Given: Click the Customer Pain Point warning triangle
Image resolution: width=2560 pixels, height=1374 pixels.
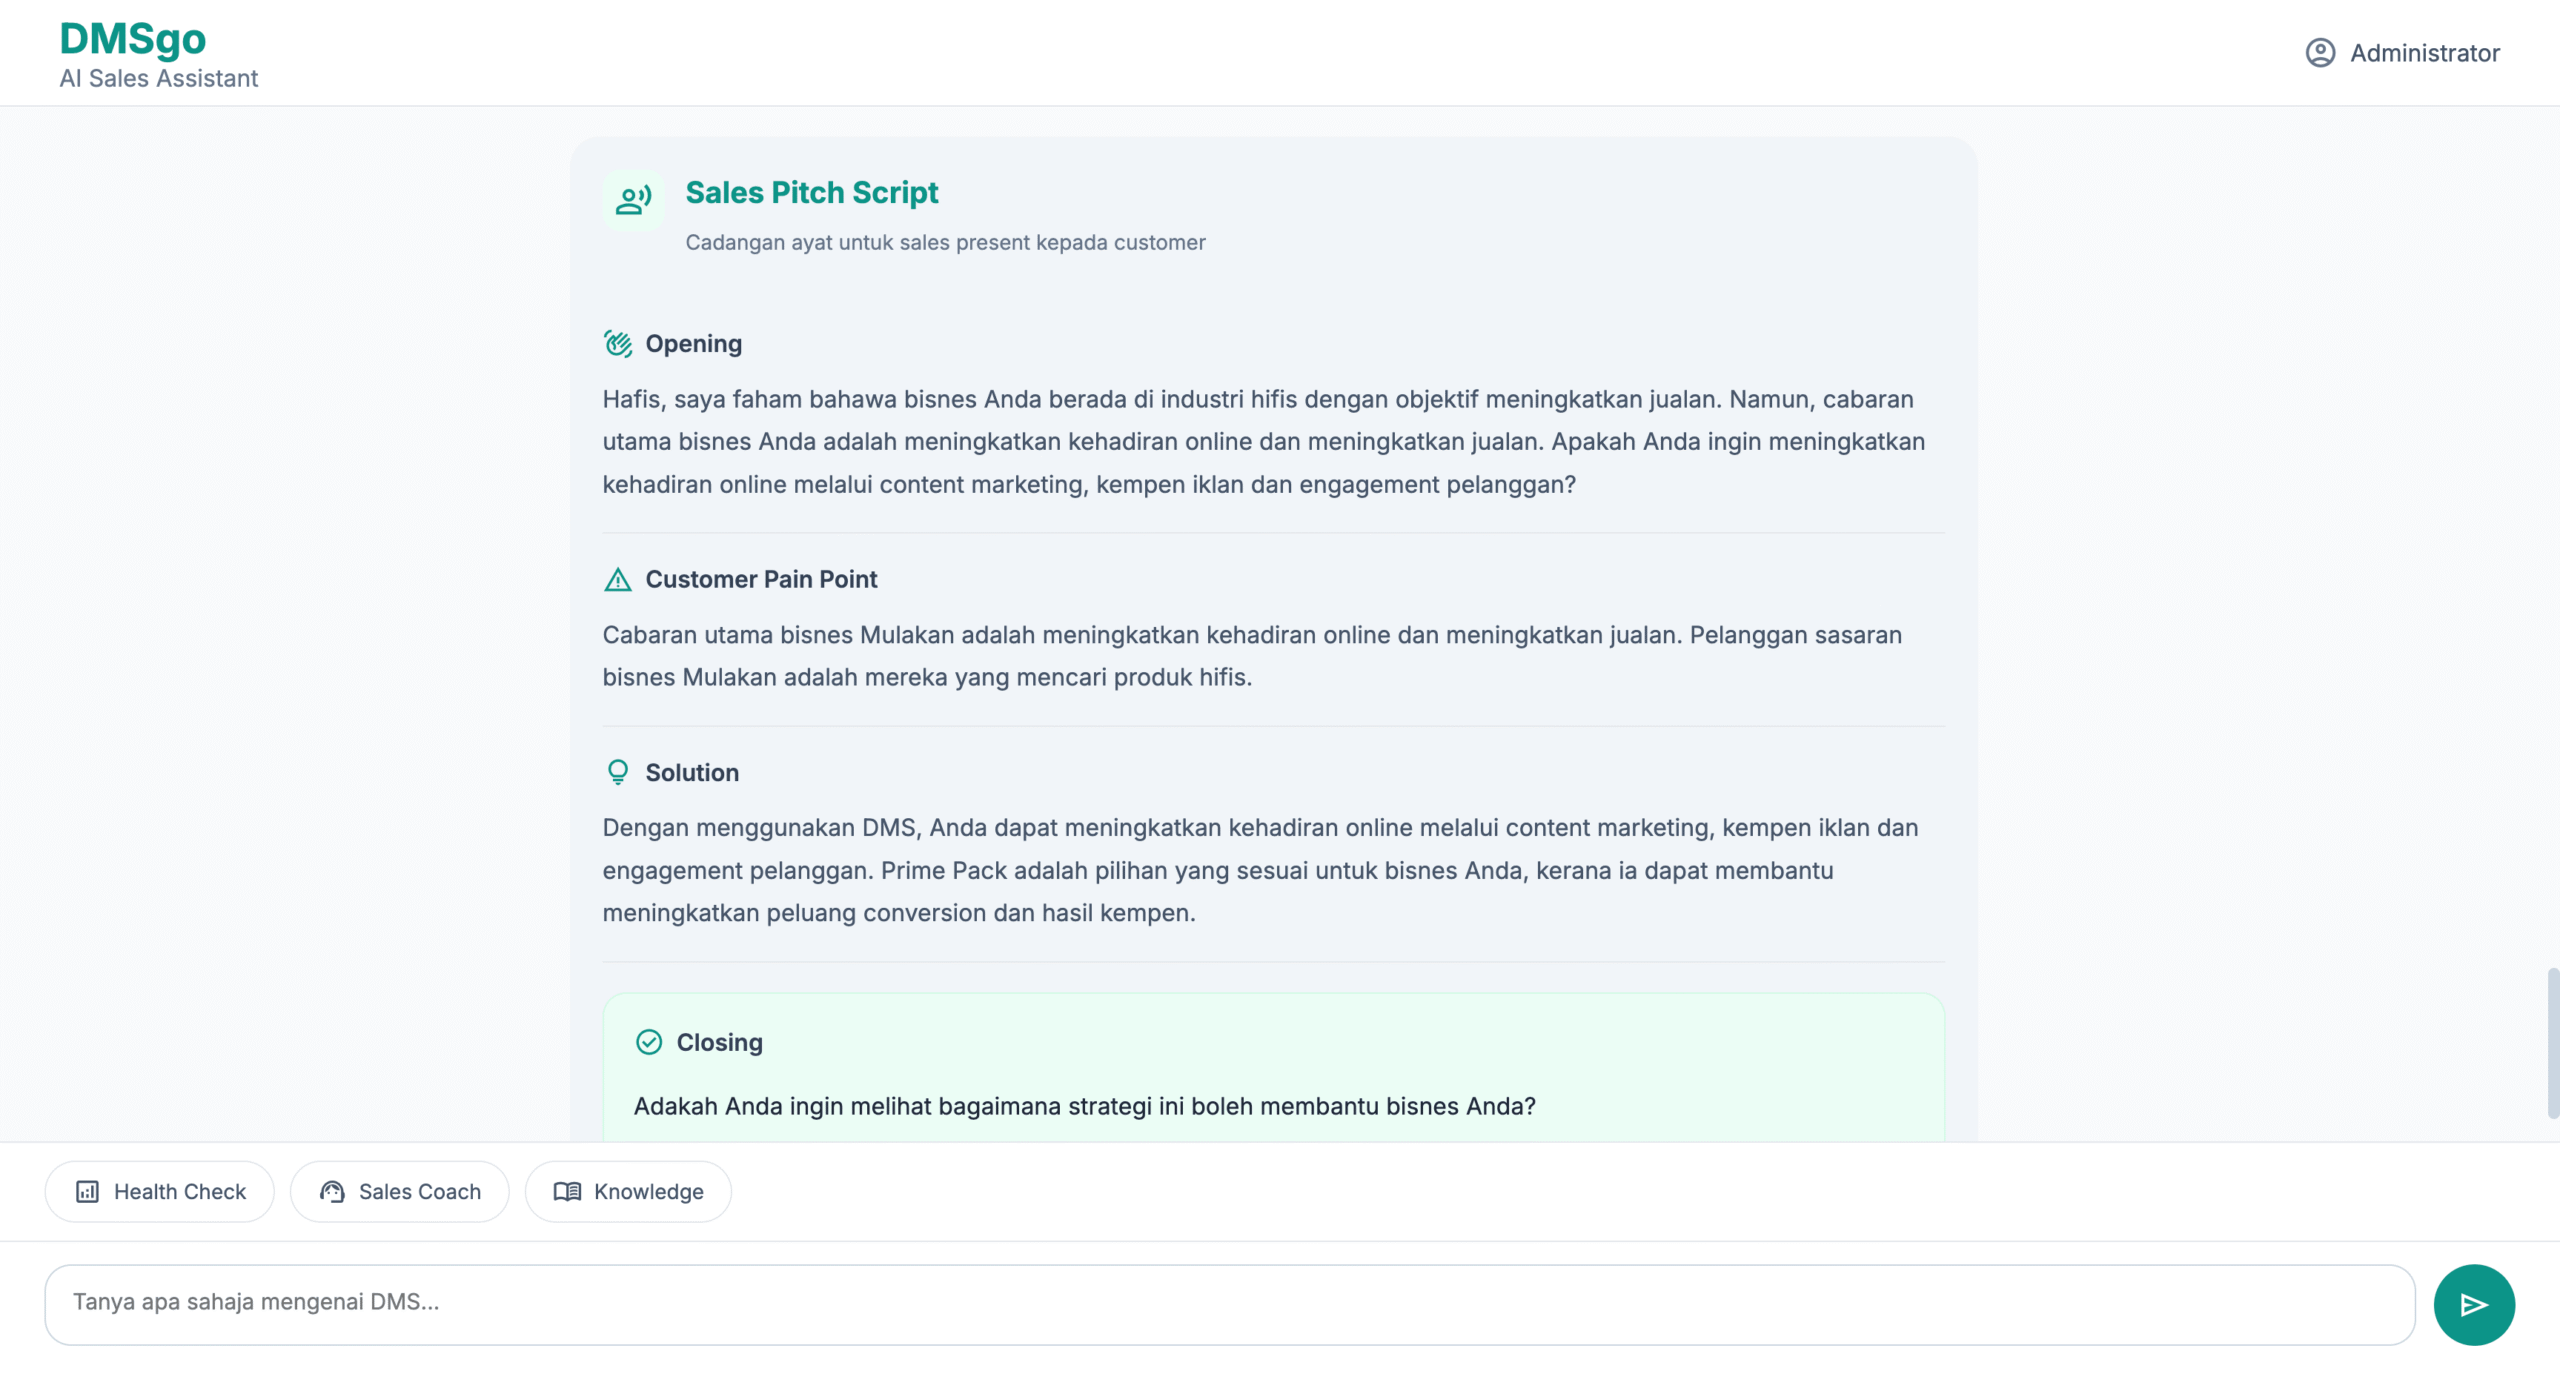Looking at the screenshot, I should pos(618,579).
